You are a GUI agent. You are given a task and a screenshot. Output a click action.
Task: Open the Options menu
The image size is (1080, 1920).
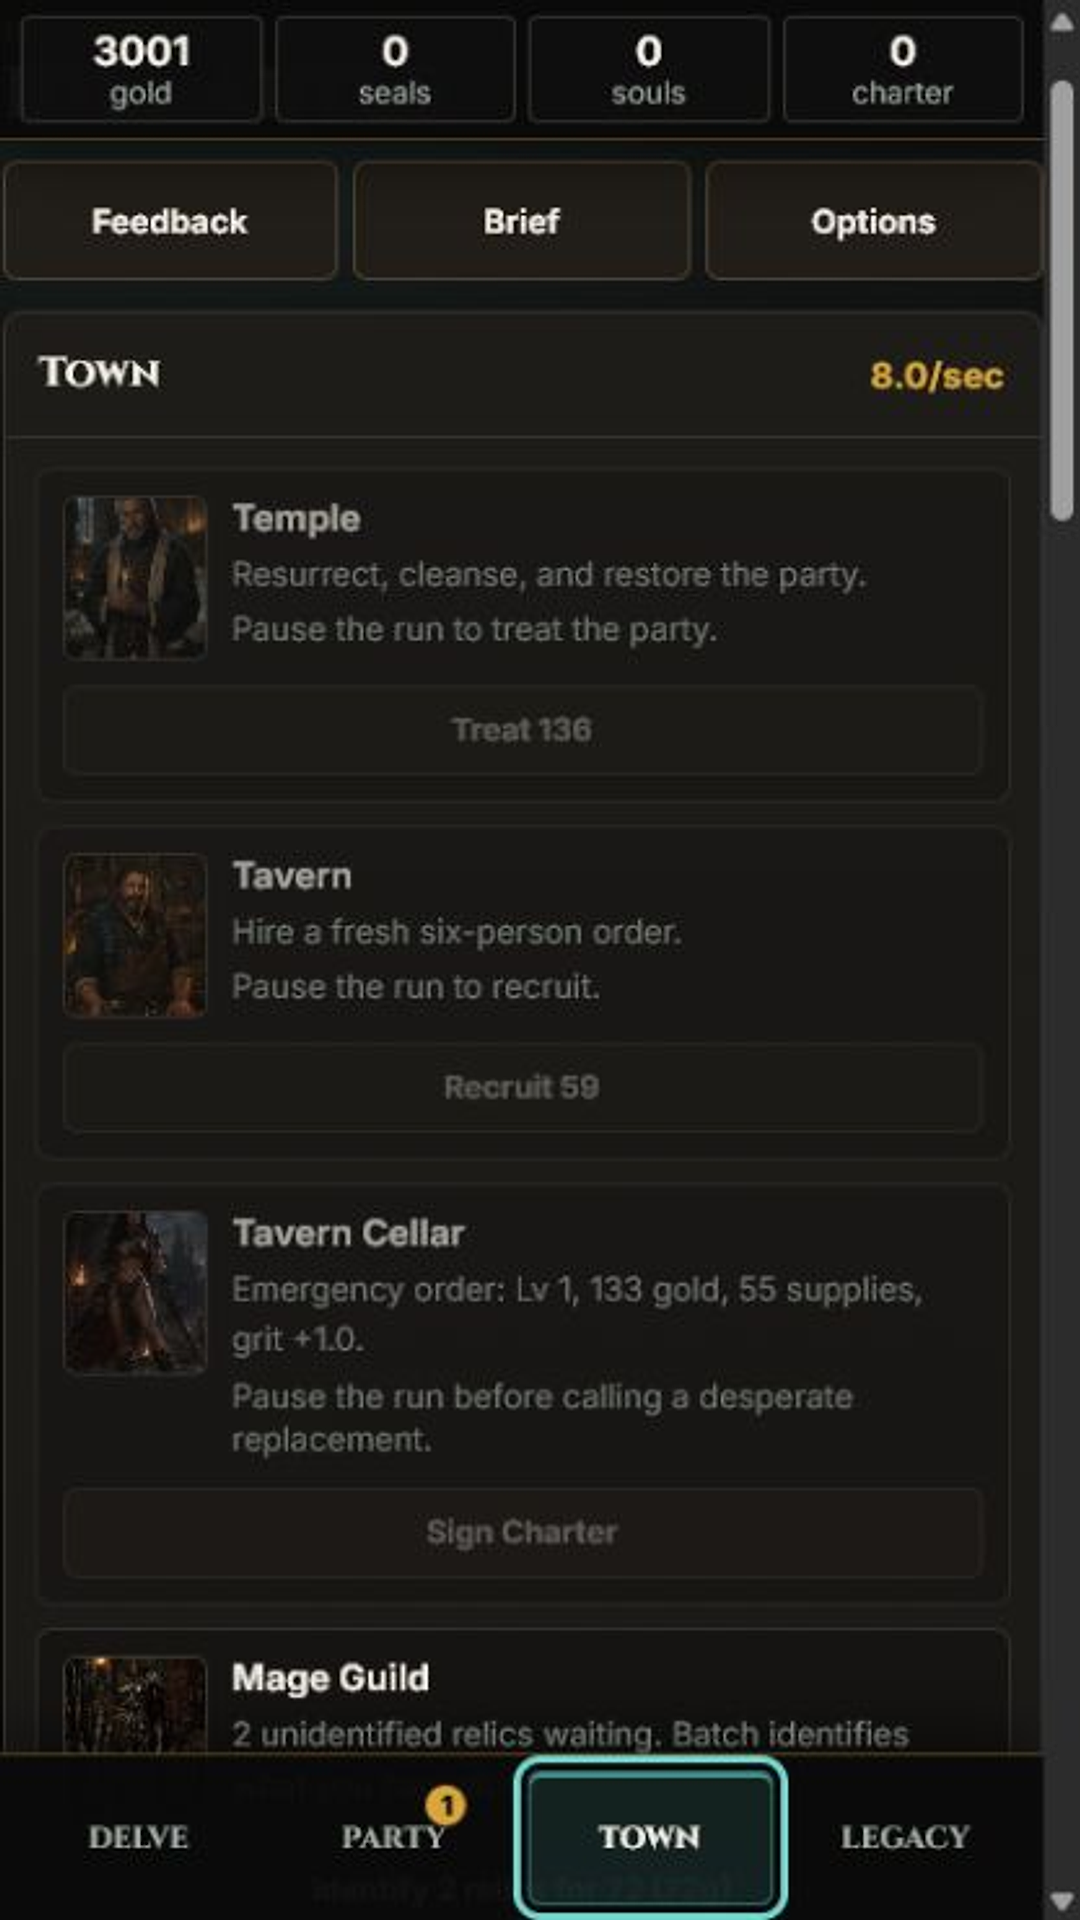point(873,221)
